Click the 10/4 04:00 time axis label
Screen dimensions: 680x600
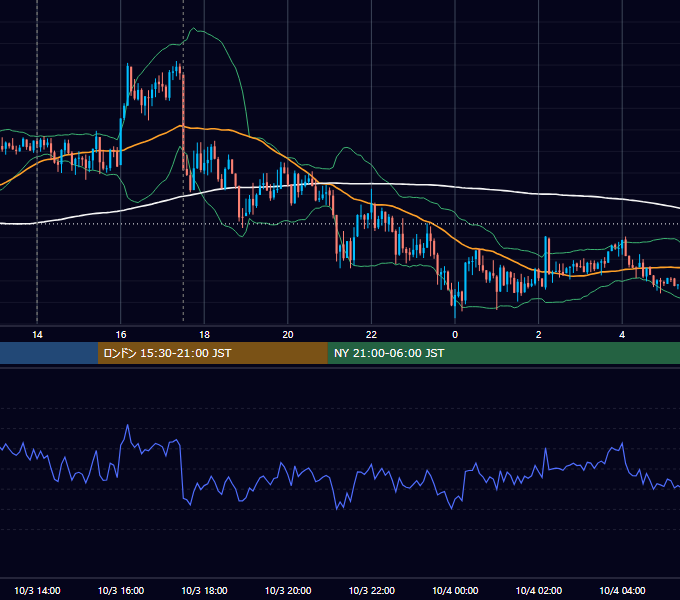coord(622,590)
